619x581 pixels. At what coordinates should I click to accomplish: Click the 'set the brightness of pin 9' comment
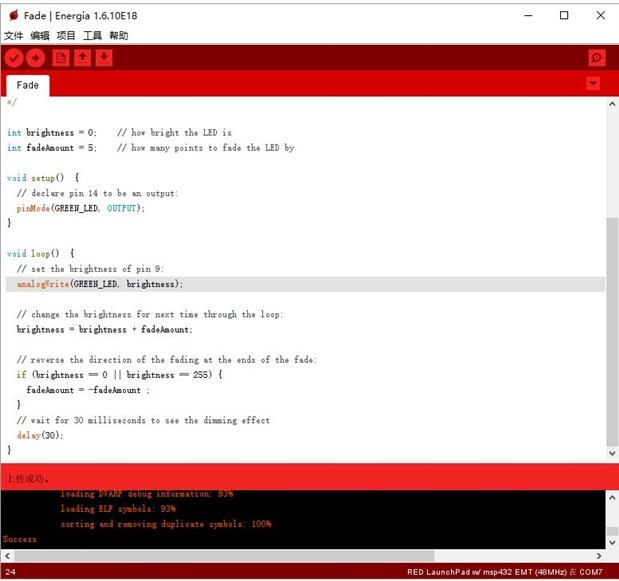(90, 269)
